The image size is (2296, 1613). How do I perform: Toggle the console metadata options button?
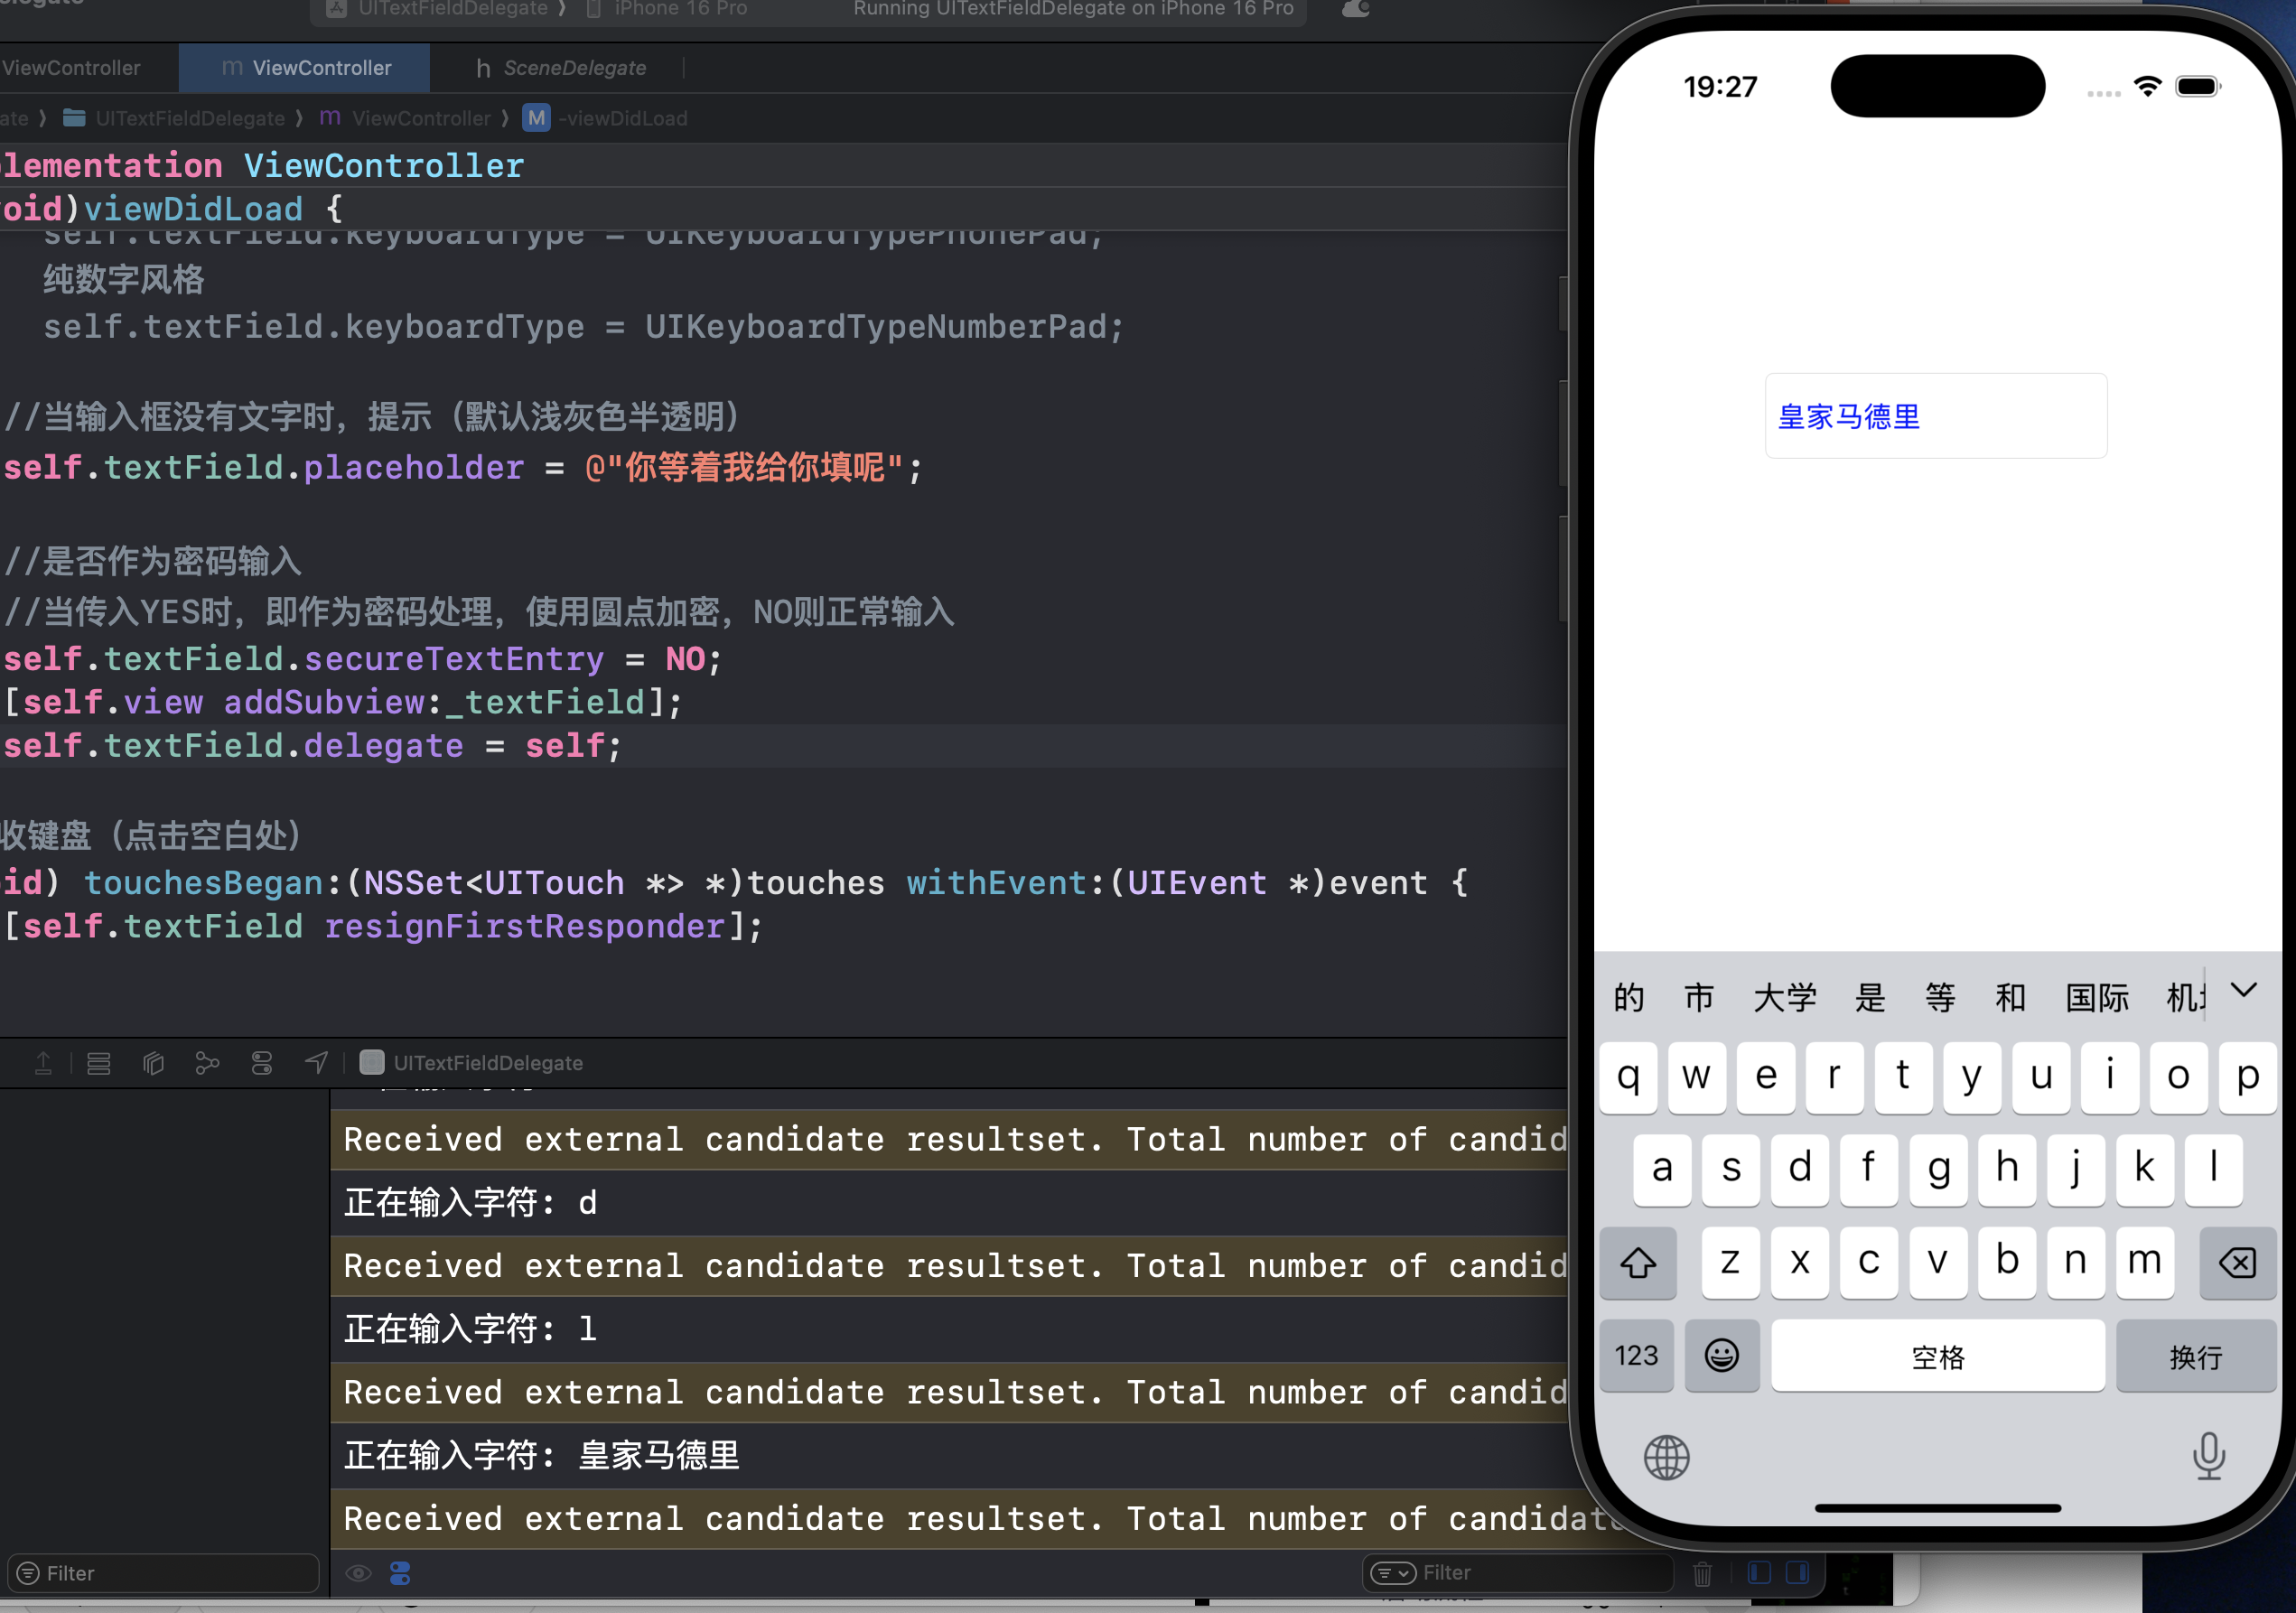point(400,1573)
